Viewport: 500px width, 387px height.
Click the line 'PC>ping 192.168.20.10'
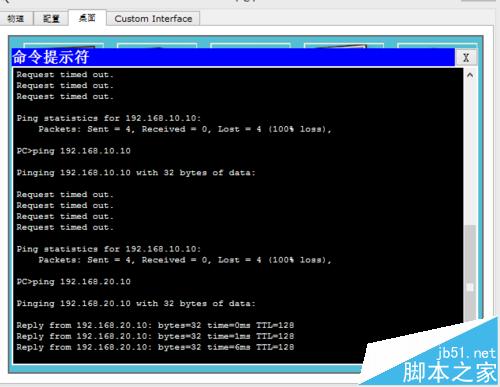tap(73, 282)
